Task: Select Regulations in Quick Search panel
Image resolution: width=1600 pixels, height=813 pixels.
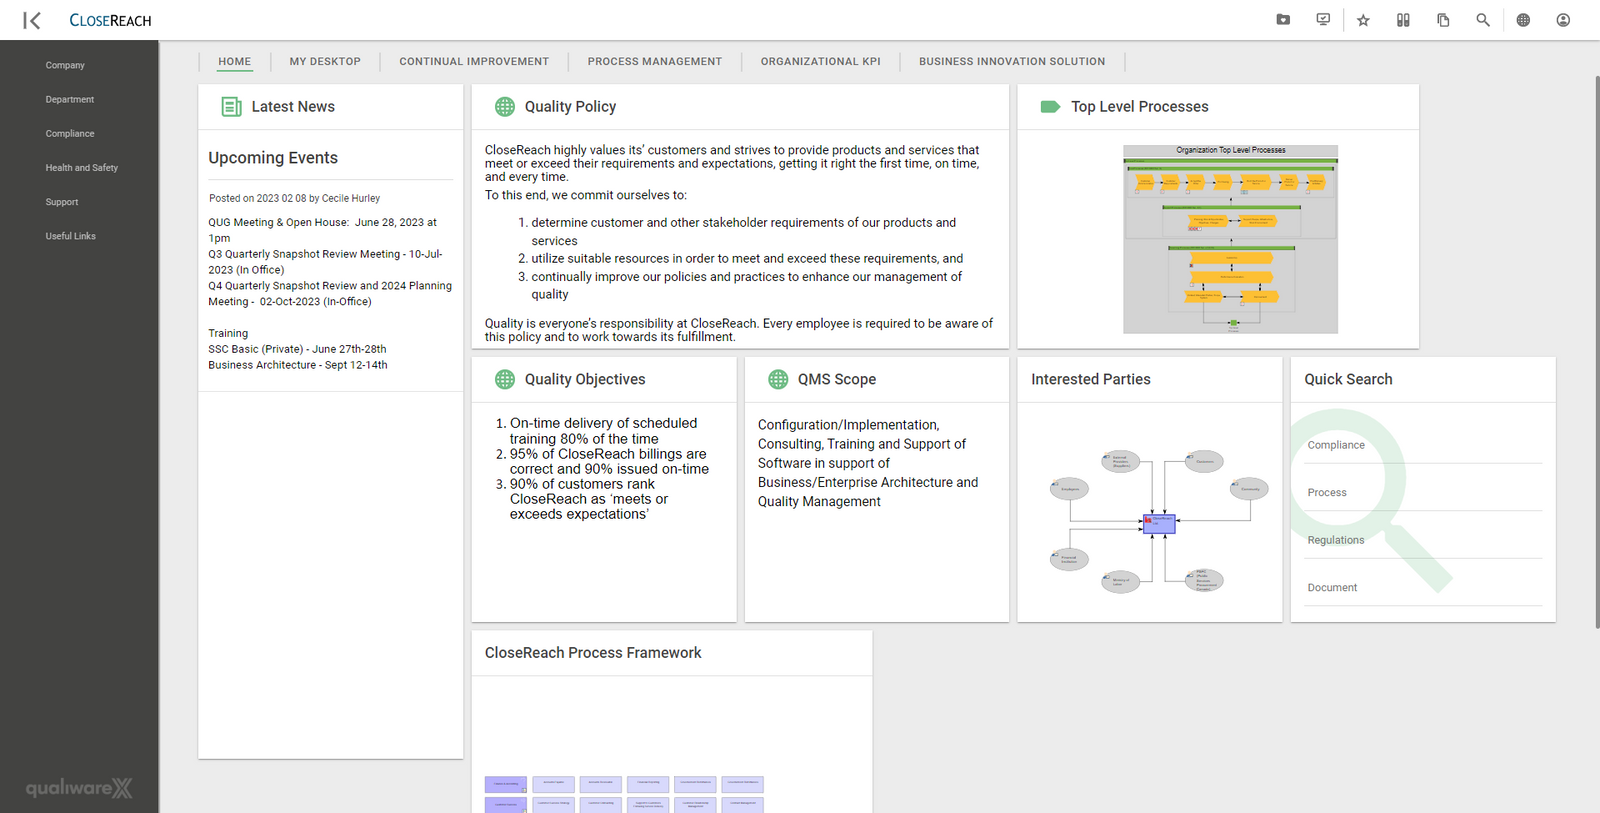Action: (1335, 540)
